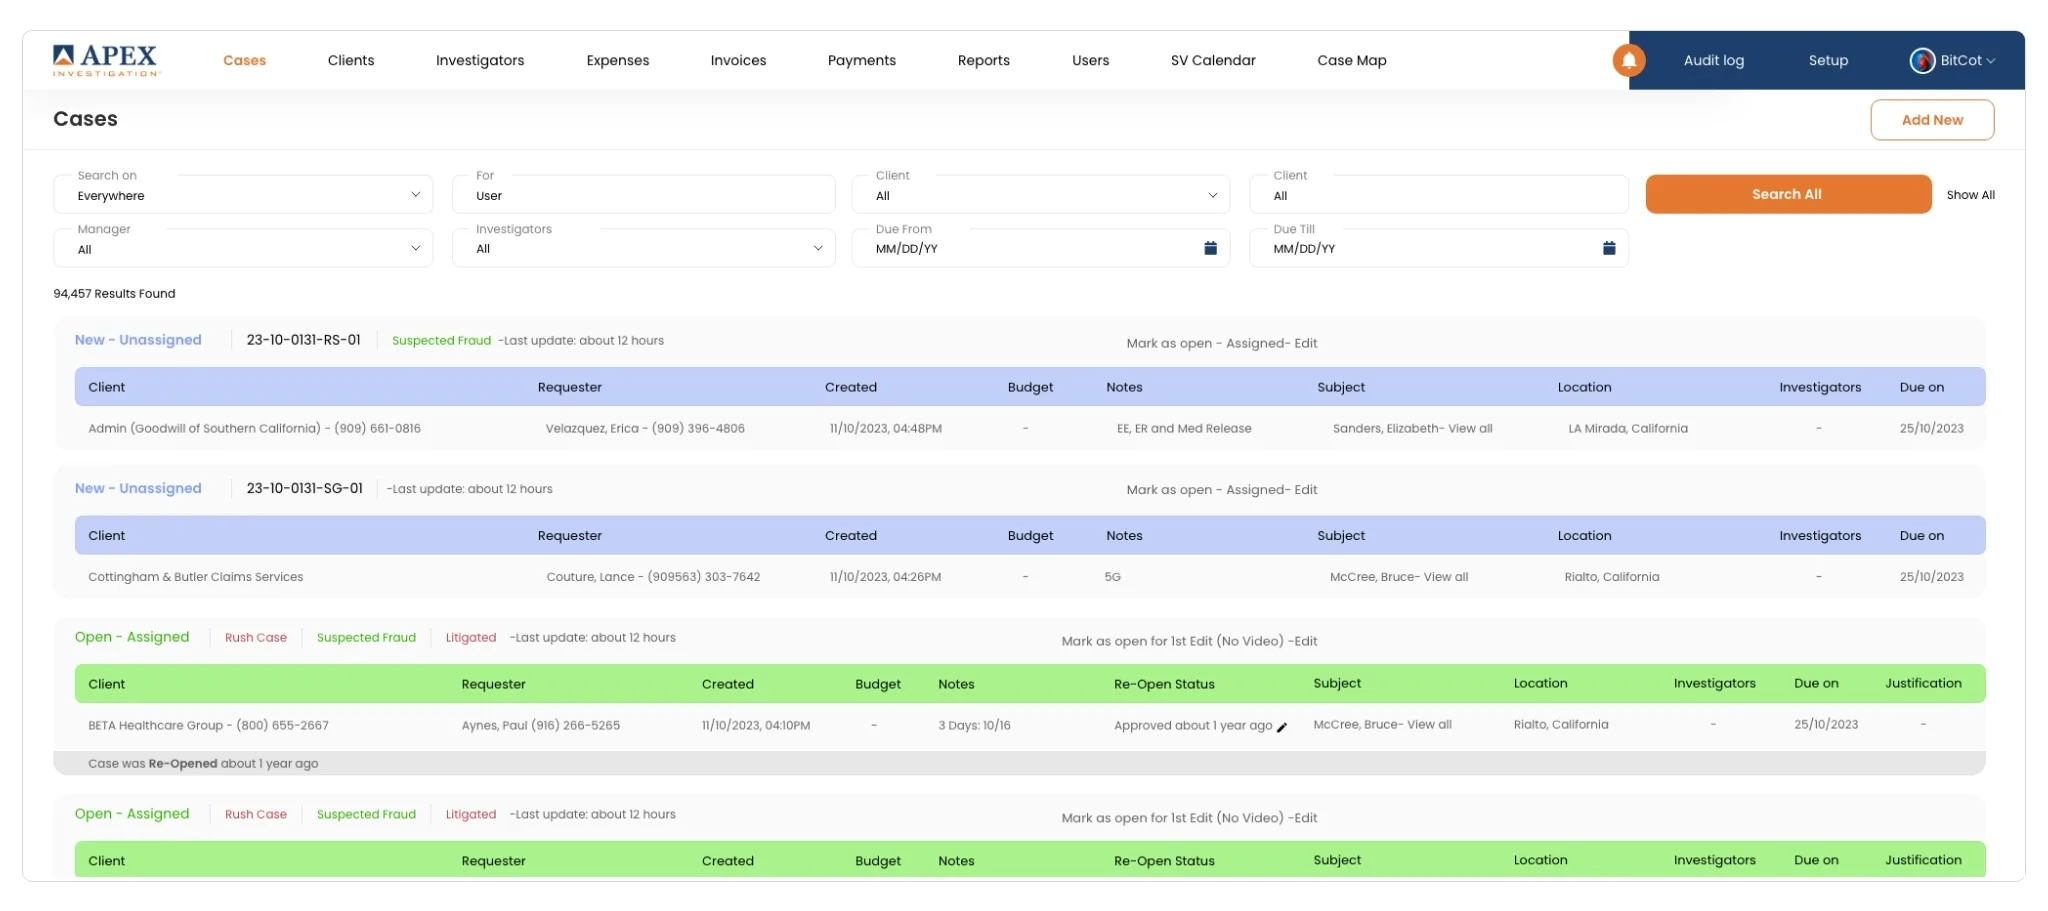
Task: Open the Due From calendar picker icon
Action: click(1210, 248)
